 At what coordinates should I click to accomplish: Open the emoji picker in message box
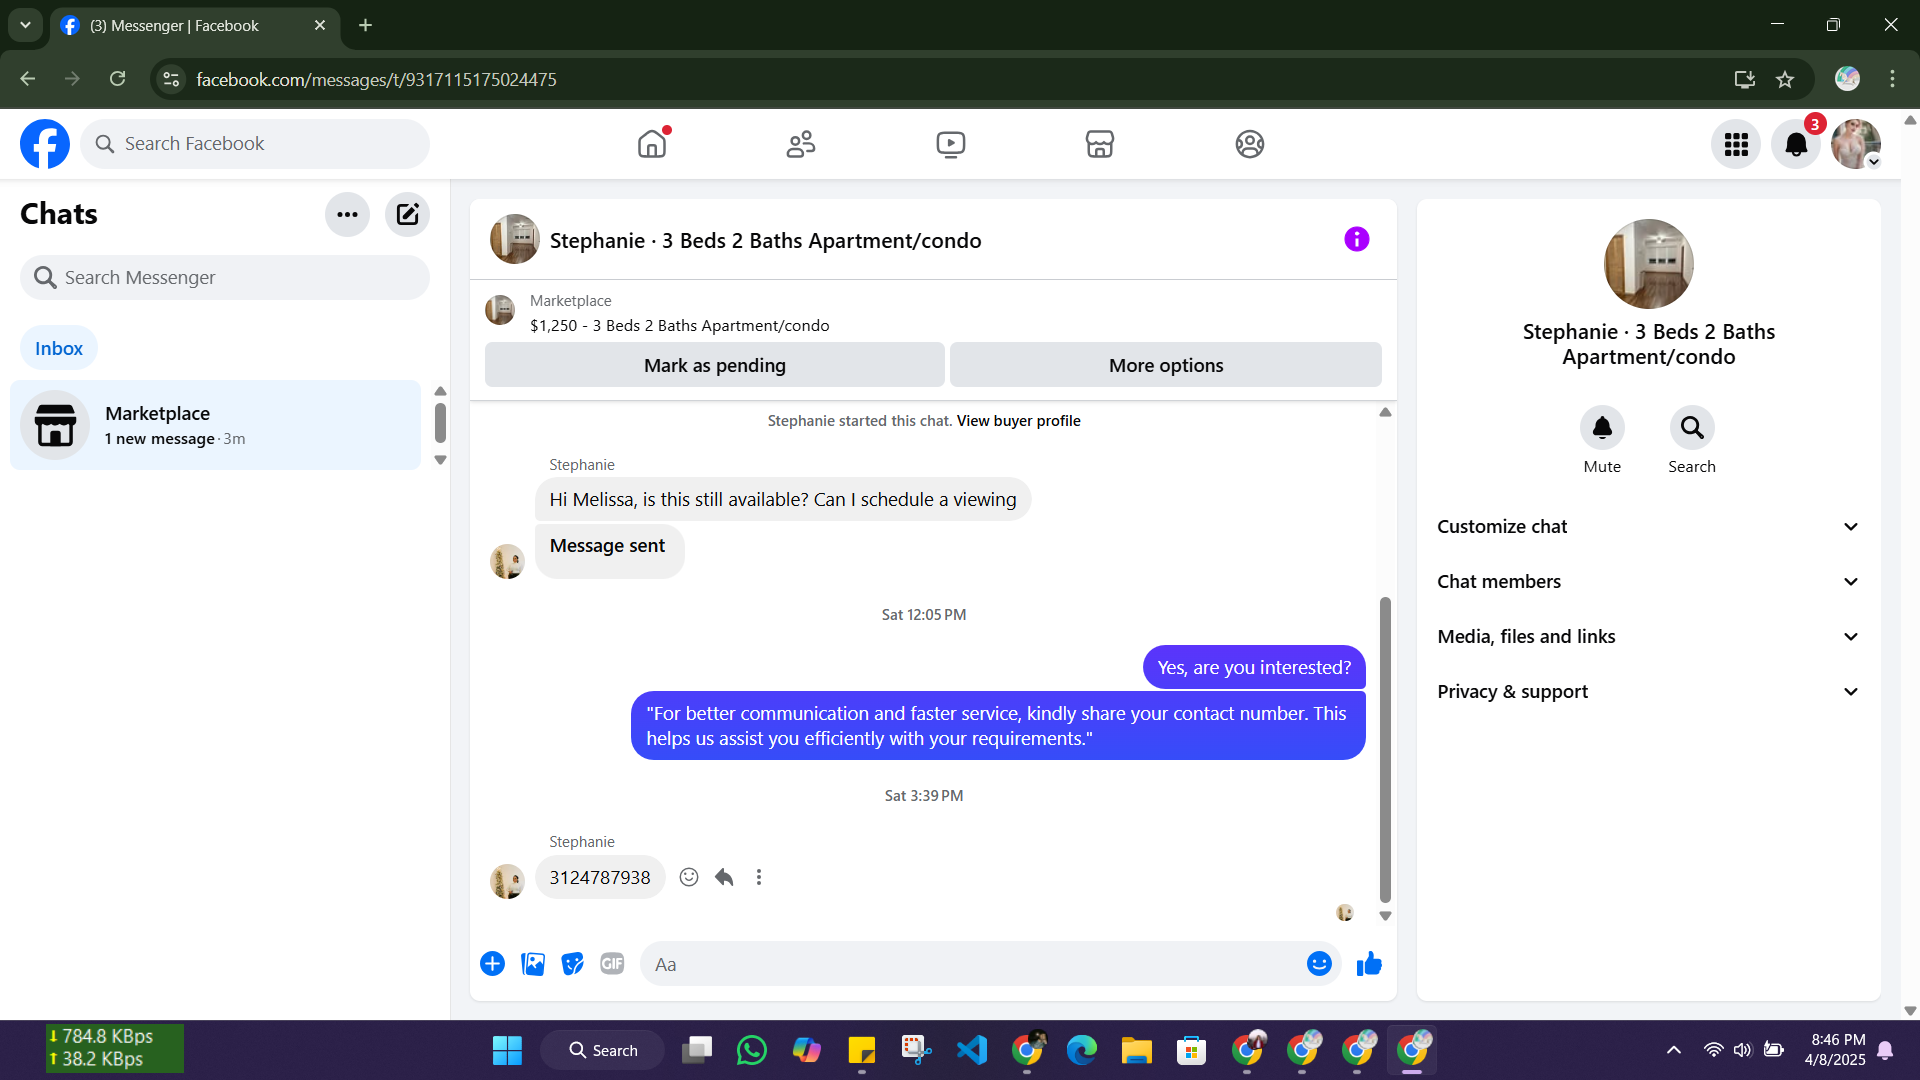(x=1319, y=964)
